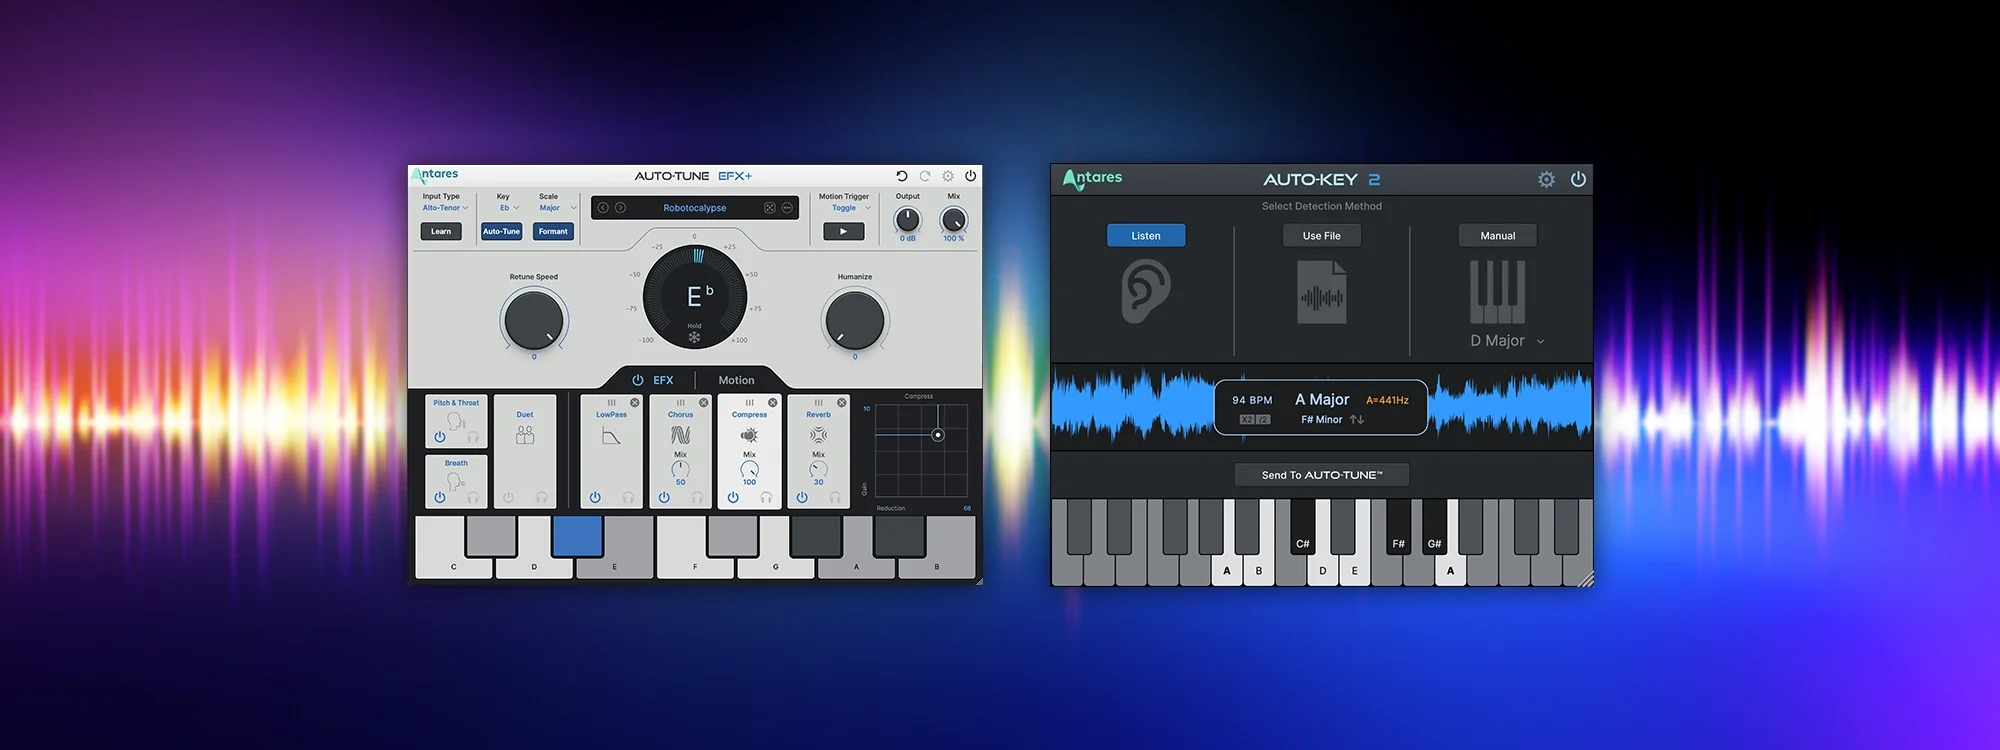Click the top bar Mix knob
Screen dimensions: 2000x750
pyautogui.click(x=954, y=219)
